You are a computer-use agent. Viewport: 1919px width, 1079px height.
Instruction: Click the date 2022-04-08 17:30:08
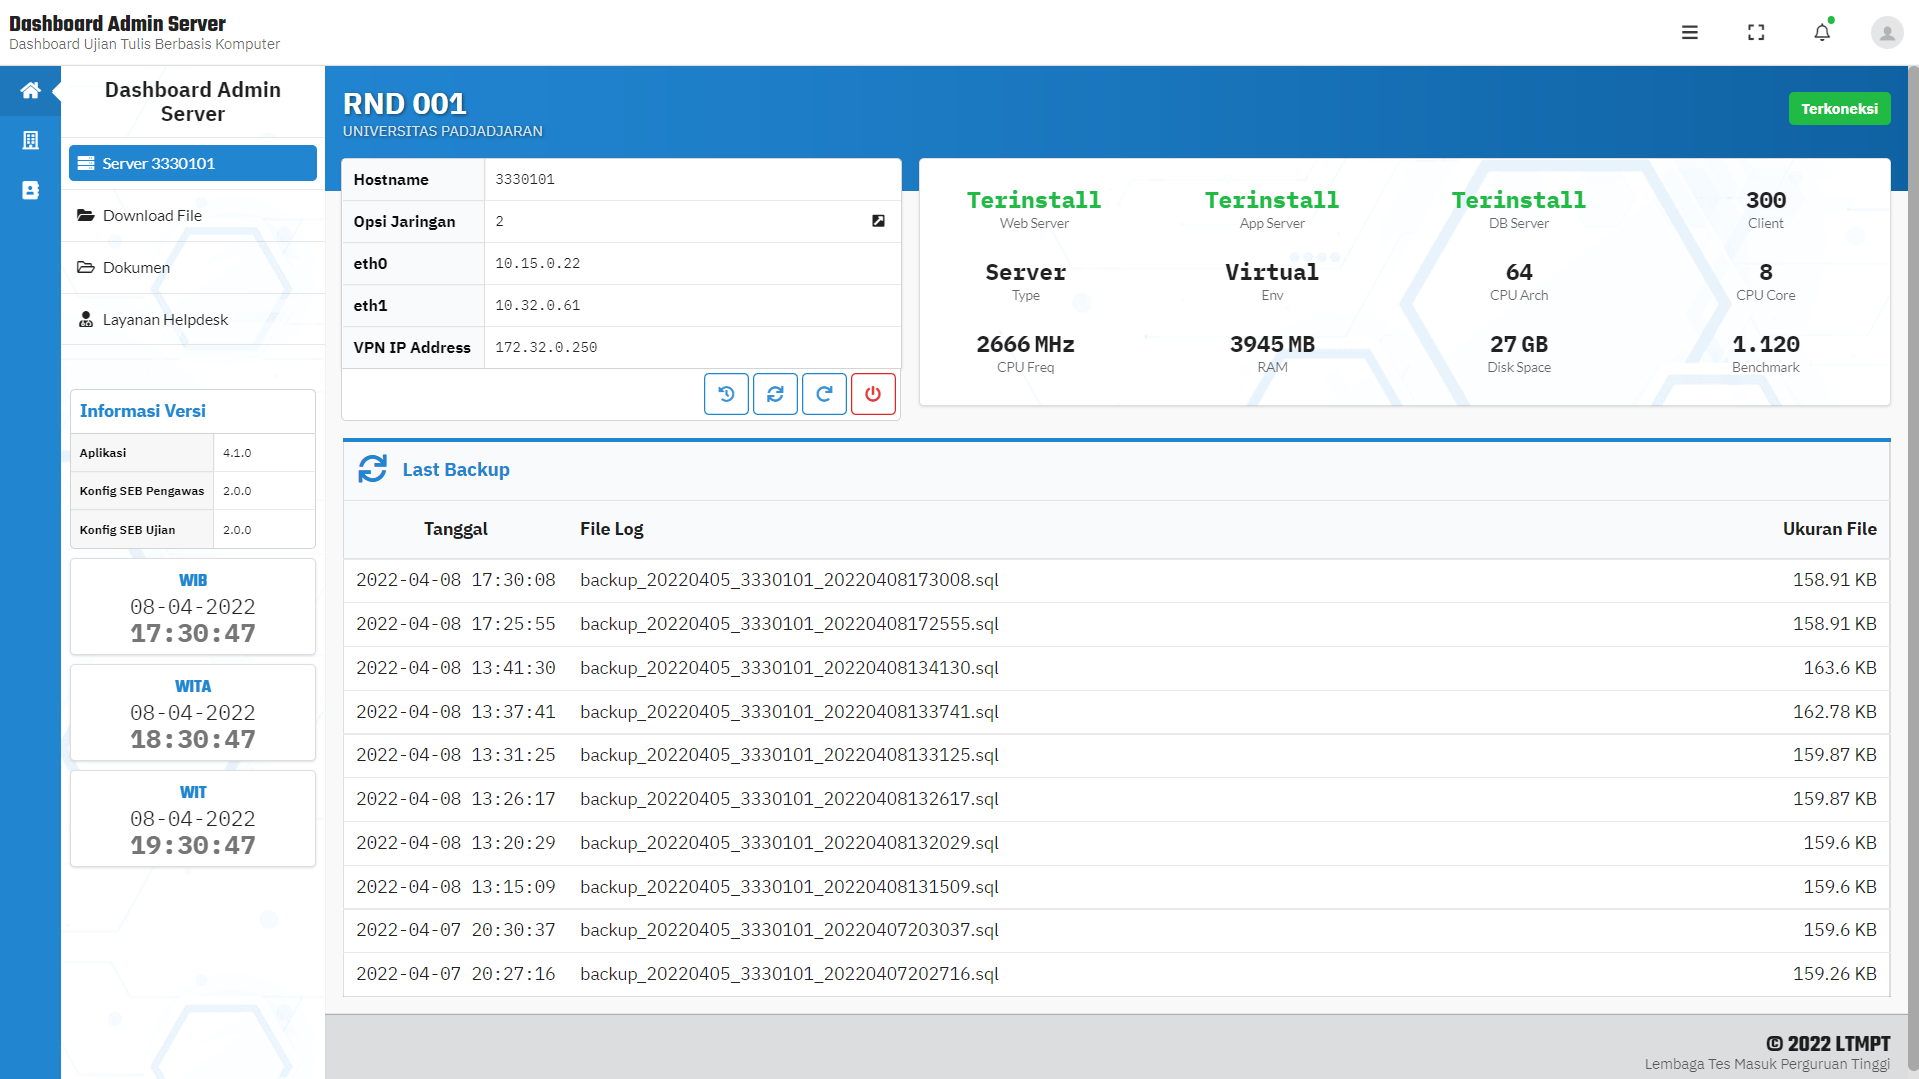tap(456, 580)
